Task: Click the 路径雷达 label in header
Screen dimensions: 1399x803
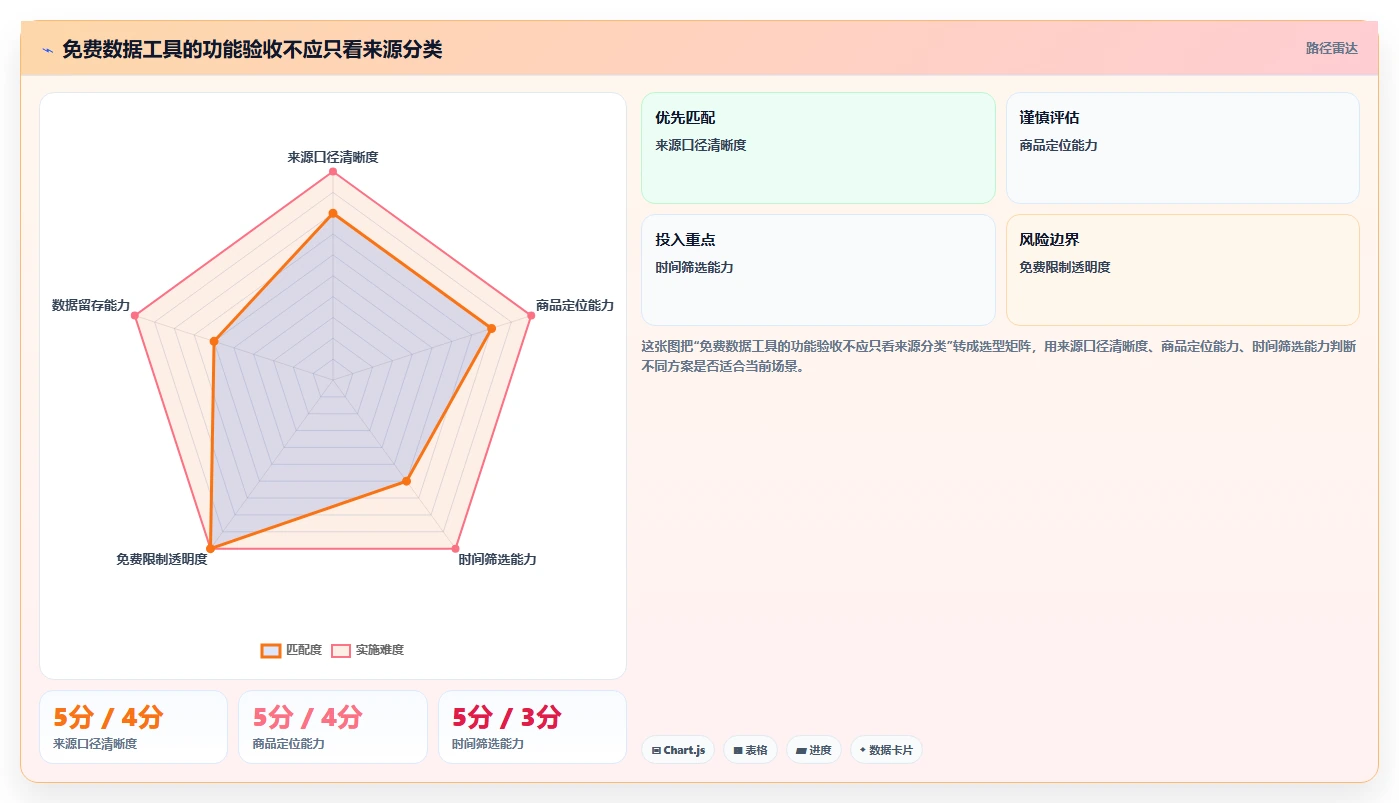Action: 1331,48
